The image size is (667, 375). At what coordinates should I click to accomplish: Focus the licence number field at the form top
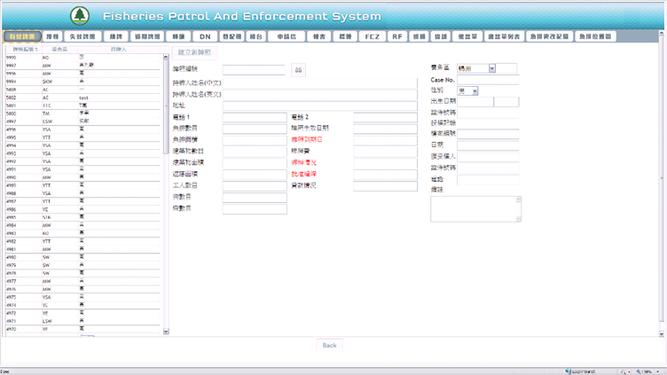pyautogui.click(x=254, y=69)
